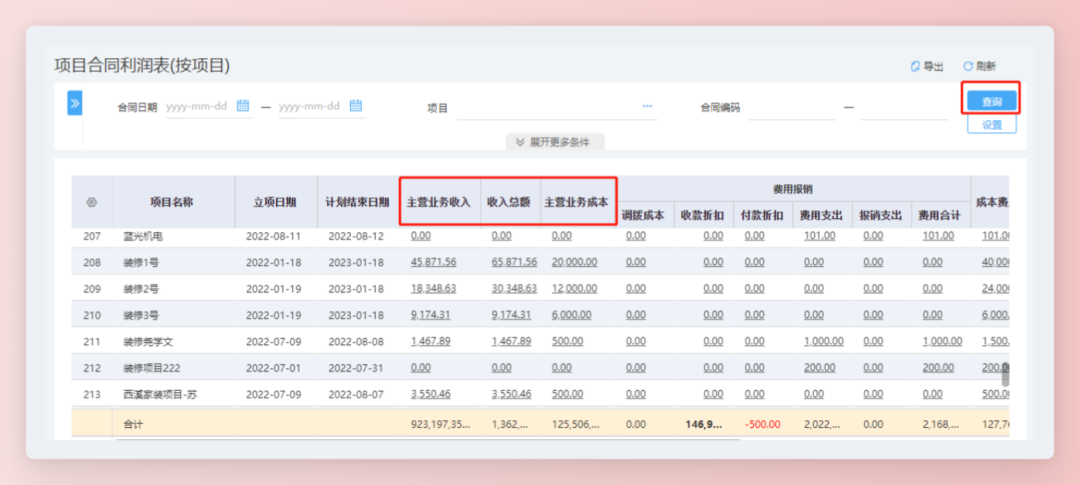1080x485 pixels.
Task: Click the horizontal table scrollbar
Action: (x=427, y=438)
